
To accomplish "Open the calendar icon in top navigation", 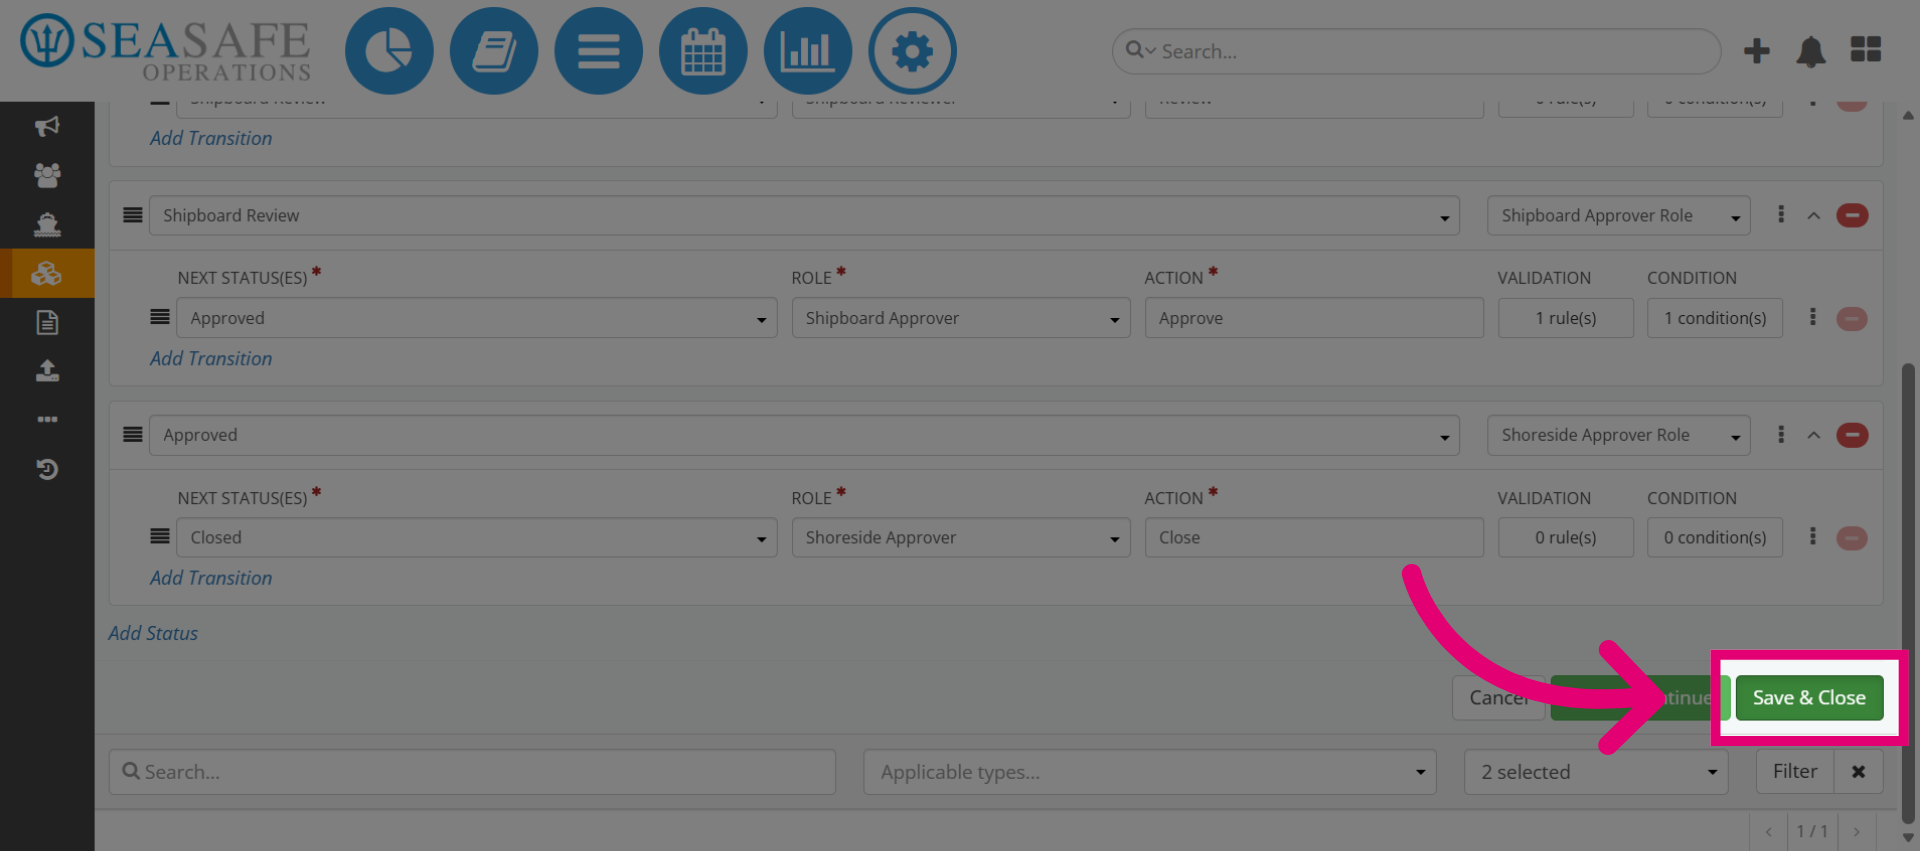I will [703, 51].
